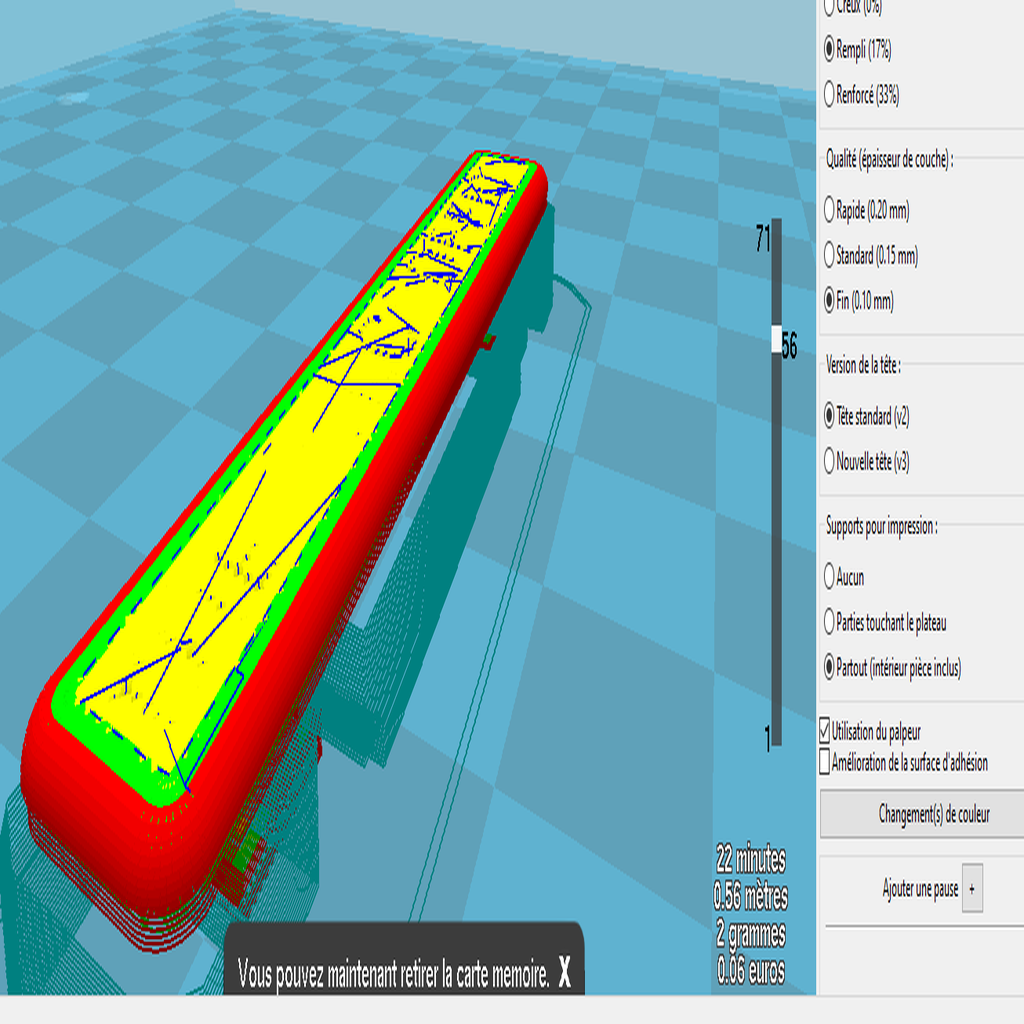Screen dimensions: 1024x1024
Task: Click the 2 grammes weight estimate
Action: [x=751, y=933]
